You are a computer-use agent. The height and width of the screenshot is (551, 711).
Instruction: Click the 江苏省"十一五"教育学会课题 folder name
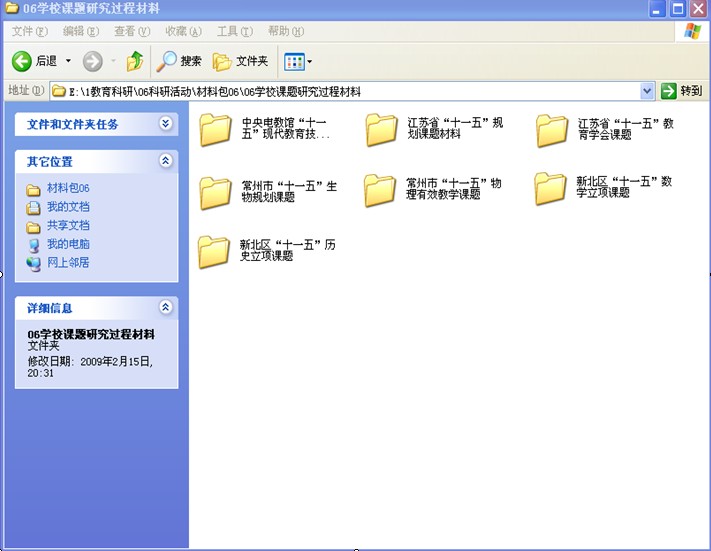pos(625,129)
